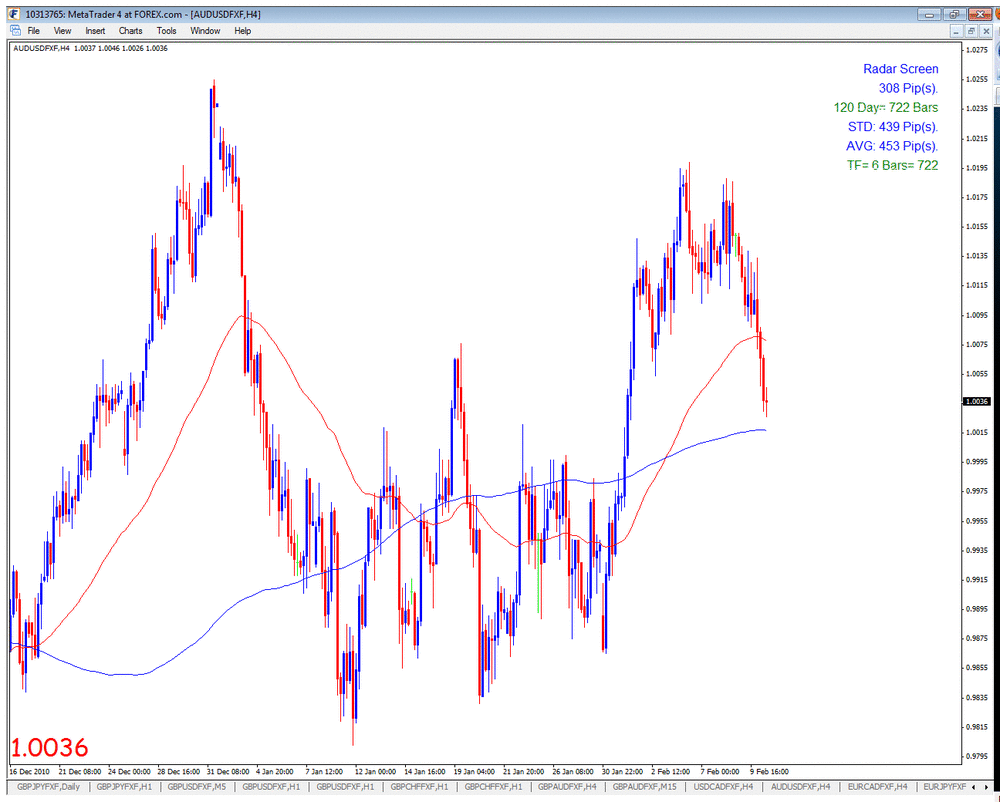Minimize the inner chart window
Screen dimensions: 1000x802
coord(956,31)
